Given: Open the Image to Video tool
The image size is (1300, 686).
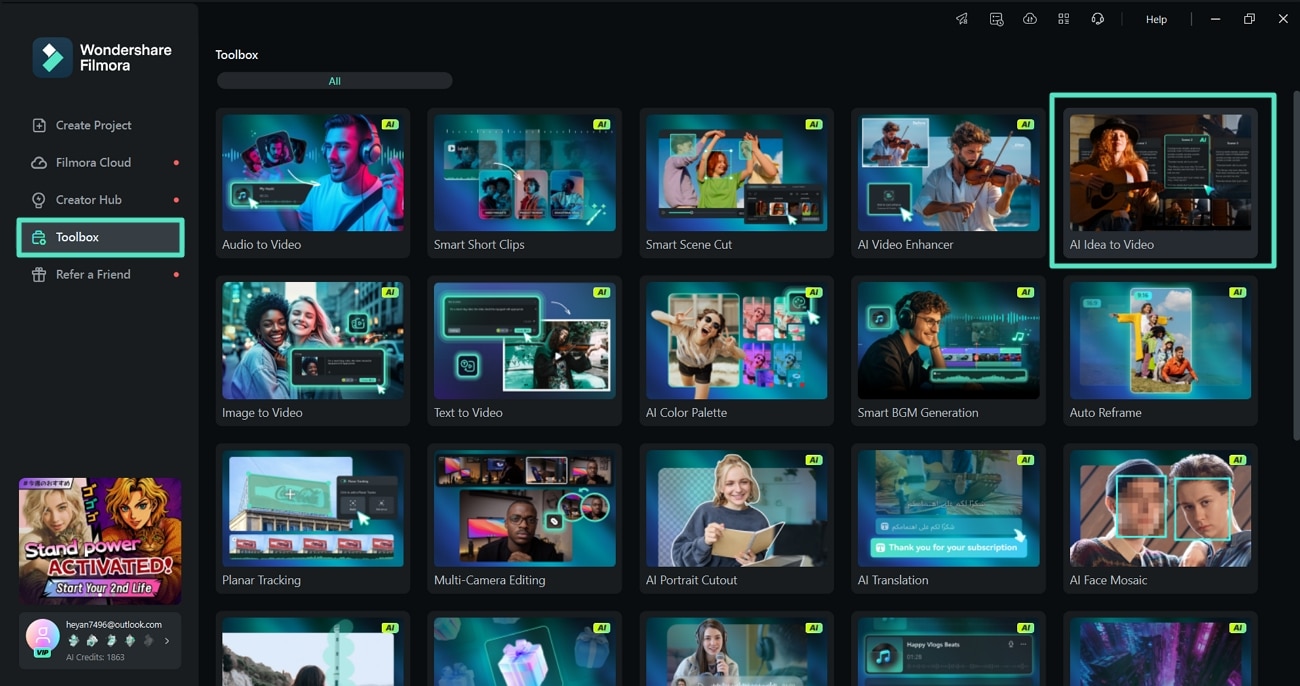Looking at the screenshot, I should pyautogui.click(x=312, y=351).
